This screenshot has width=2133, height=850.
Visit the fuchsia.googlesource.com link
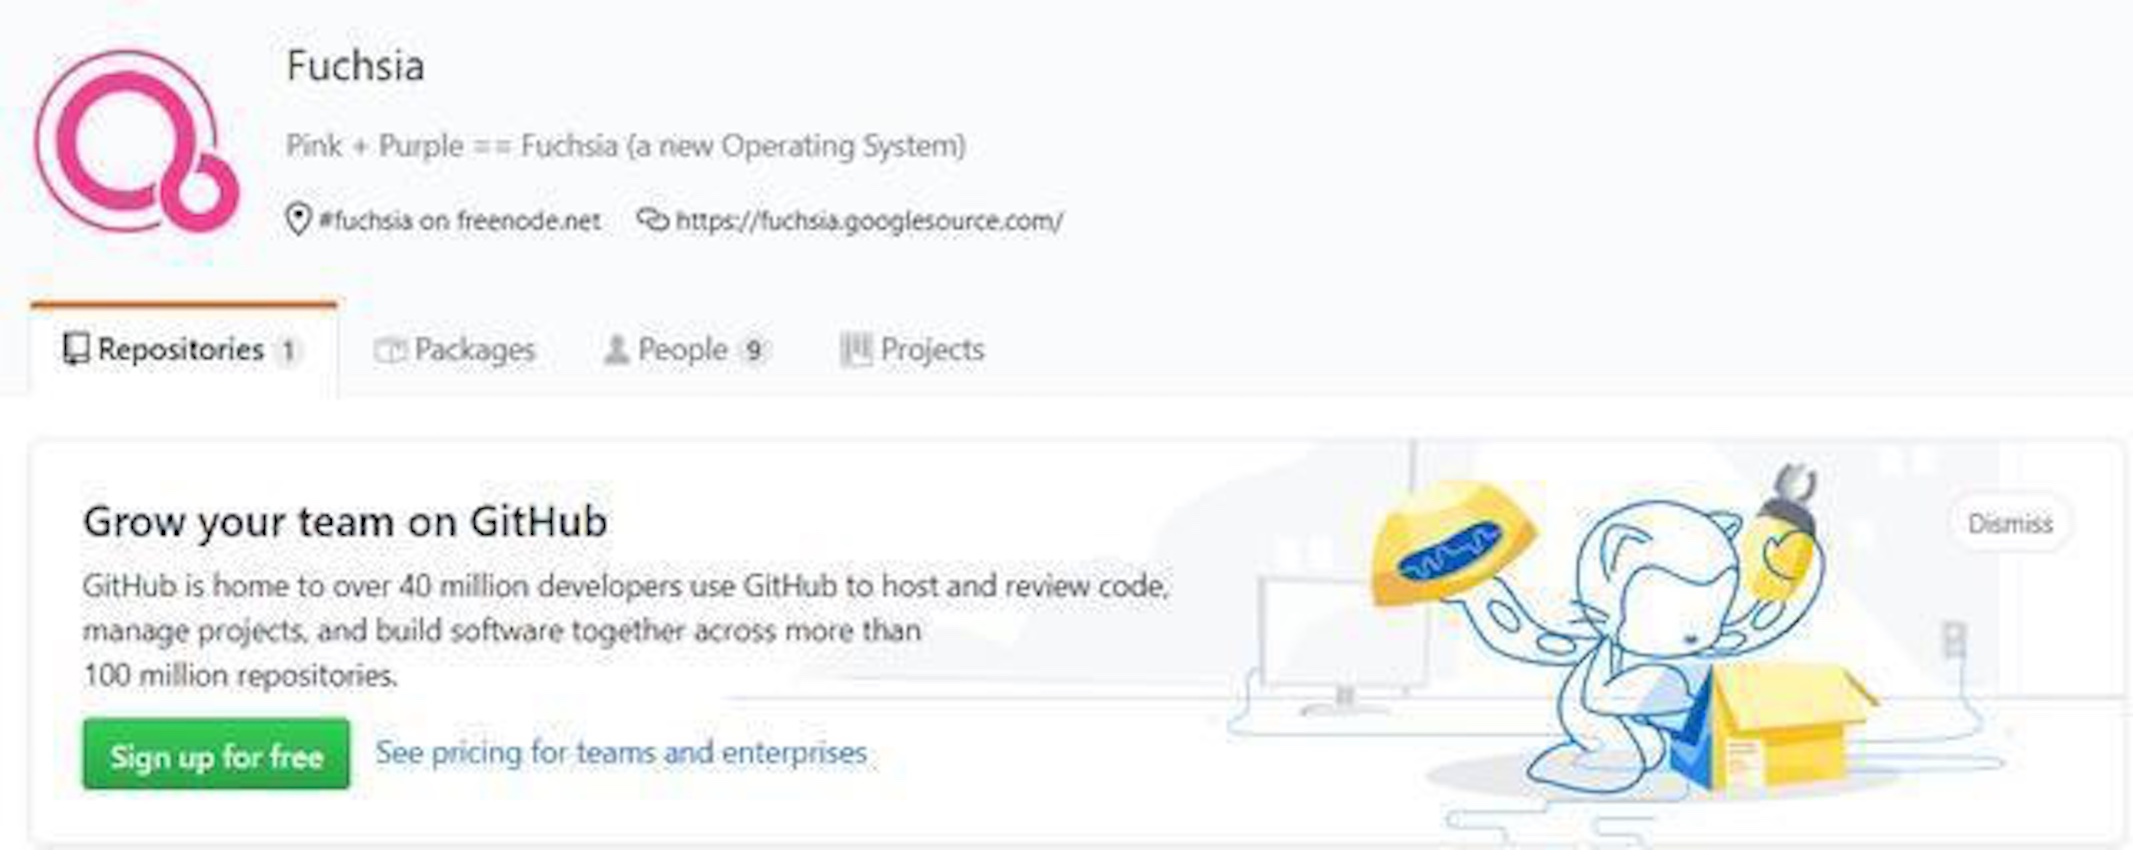tap(869, 220)
